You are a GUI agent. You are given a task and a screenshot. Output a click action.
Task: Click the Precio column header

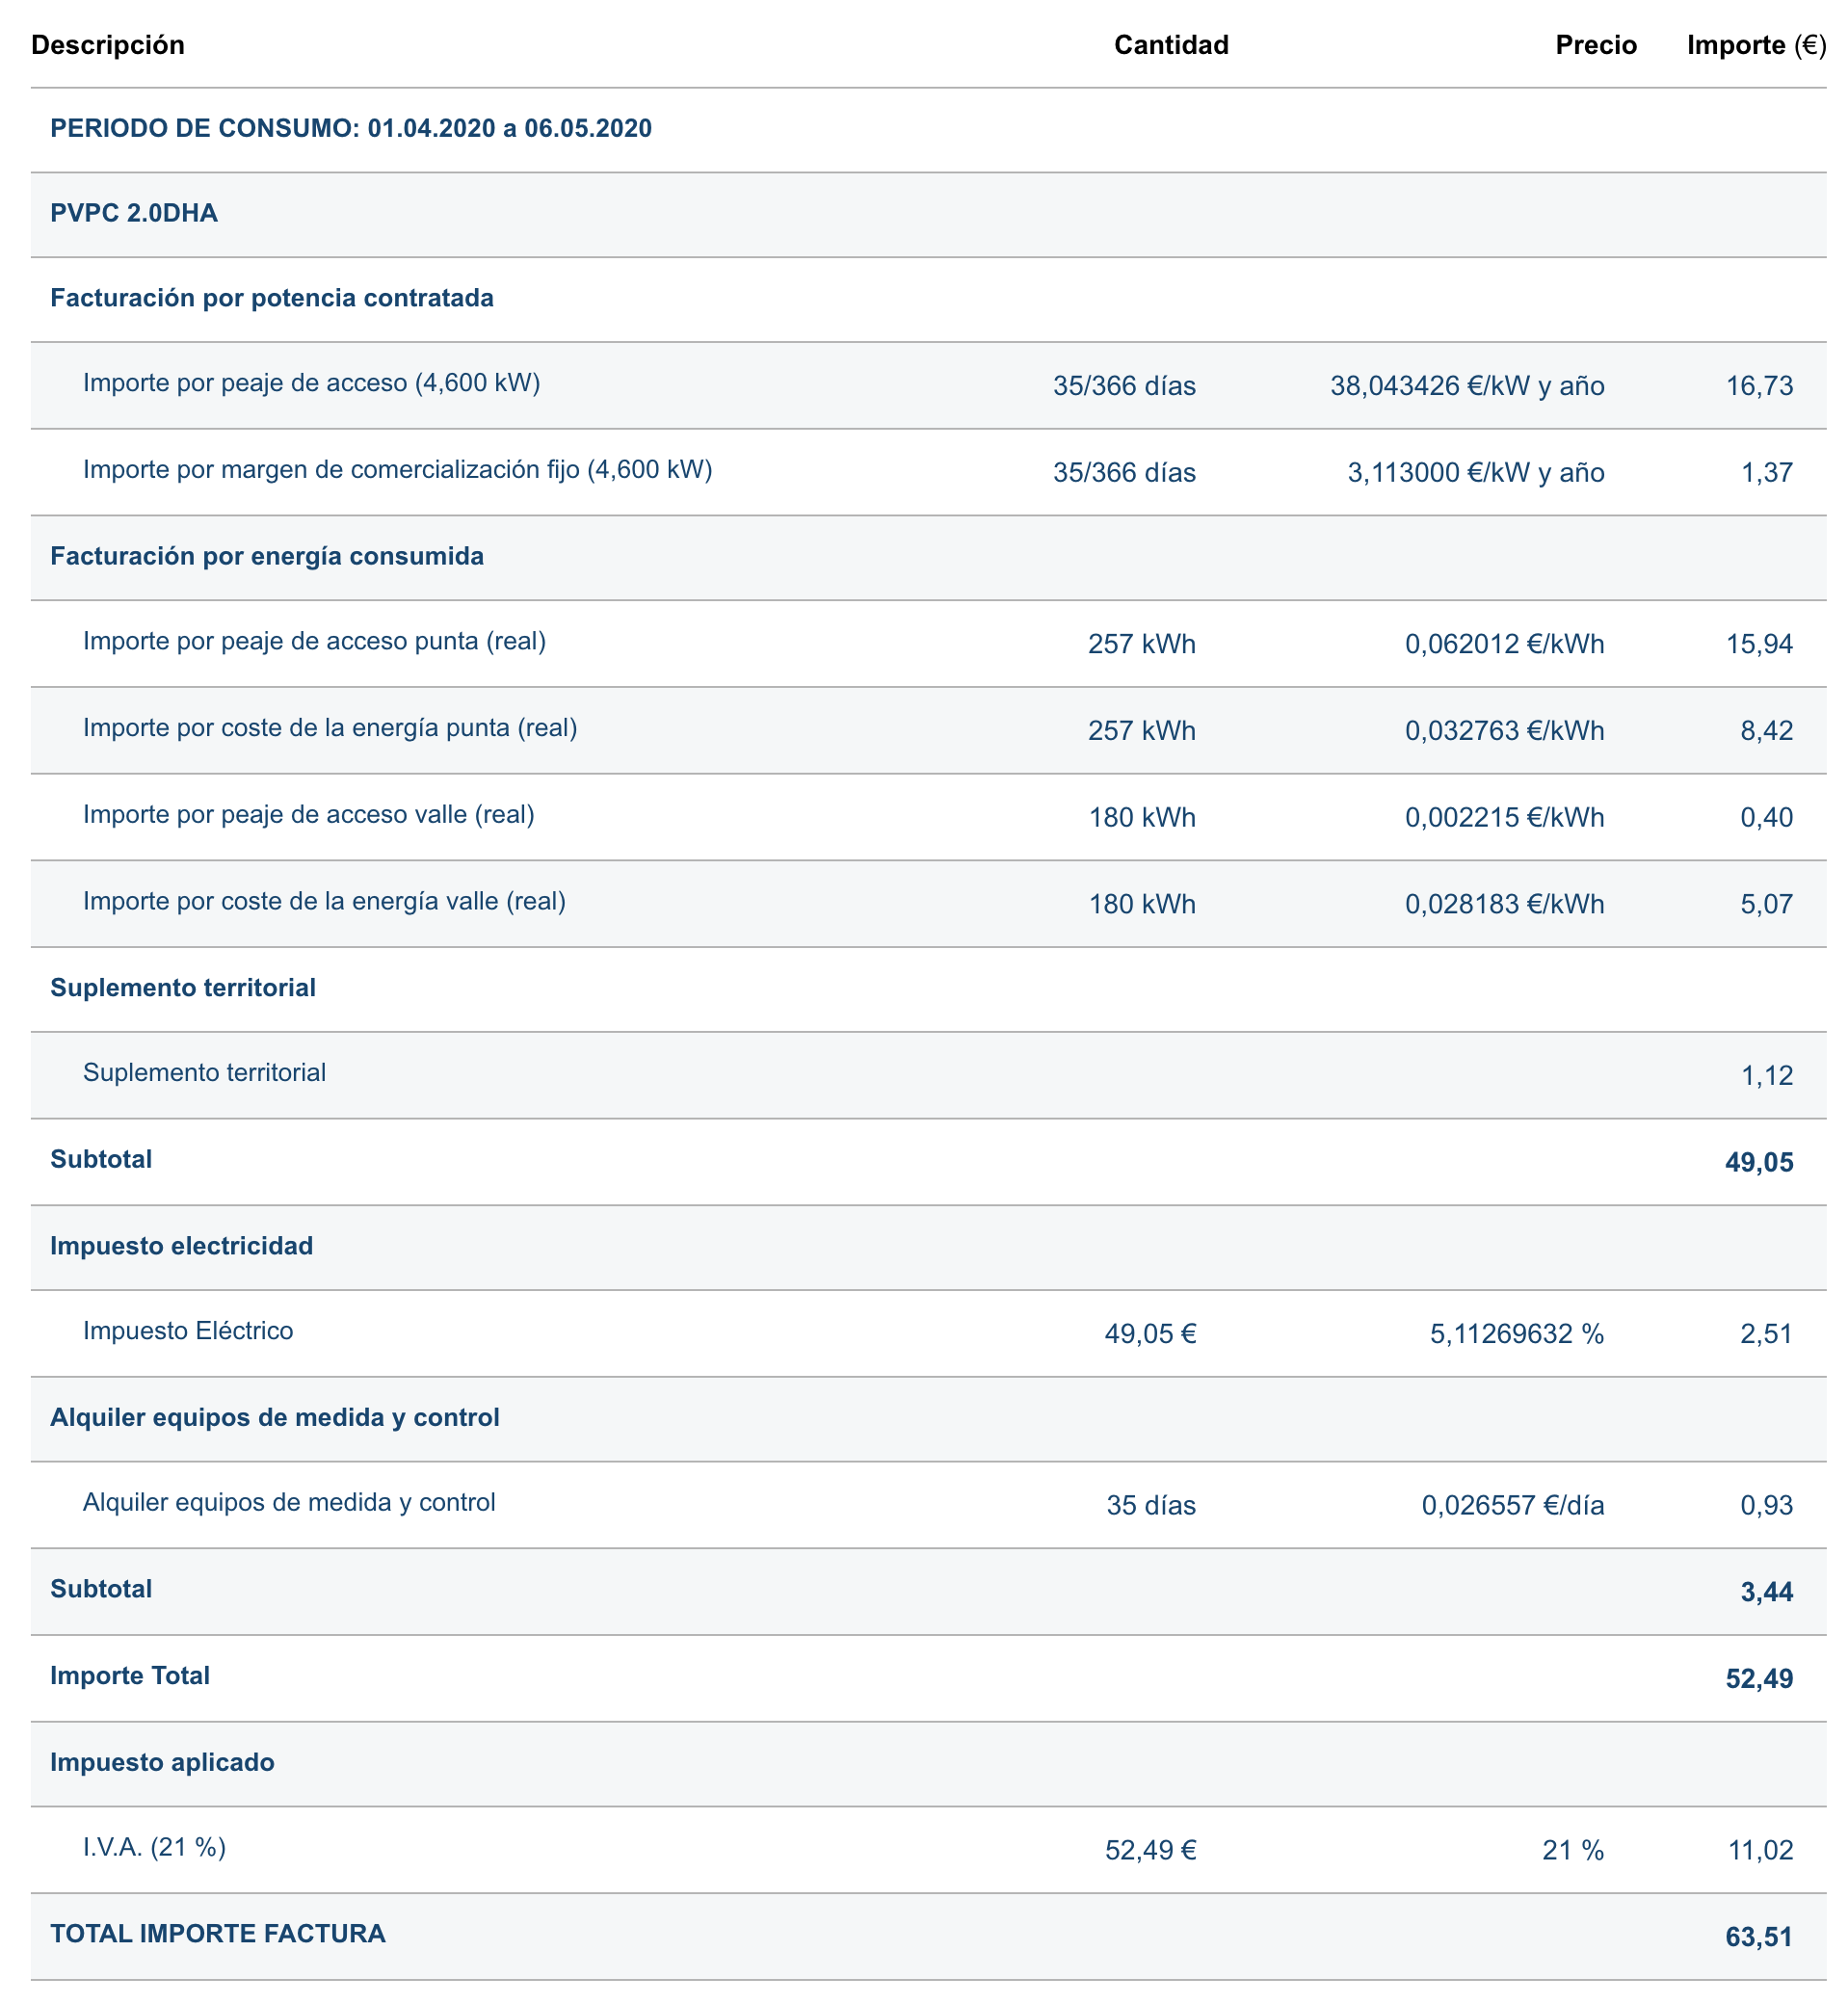[x=1596, y=45]
